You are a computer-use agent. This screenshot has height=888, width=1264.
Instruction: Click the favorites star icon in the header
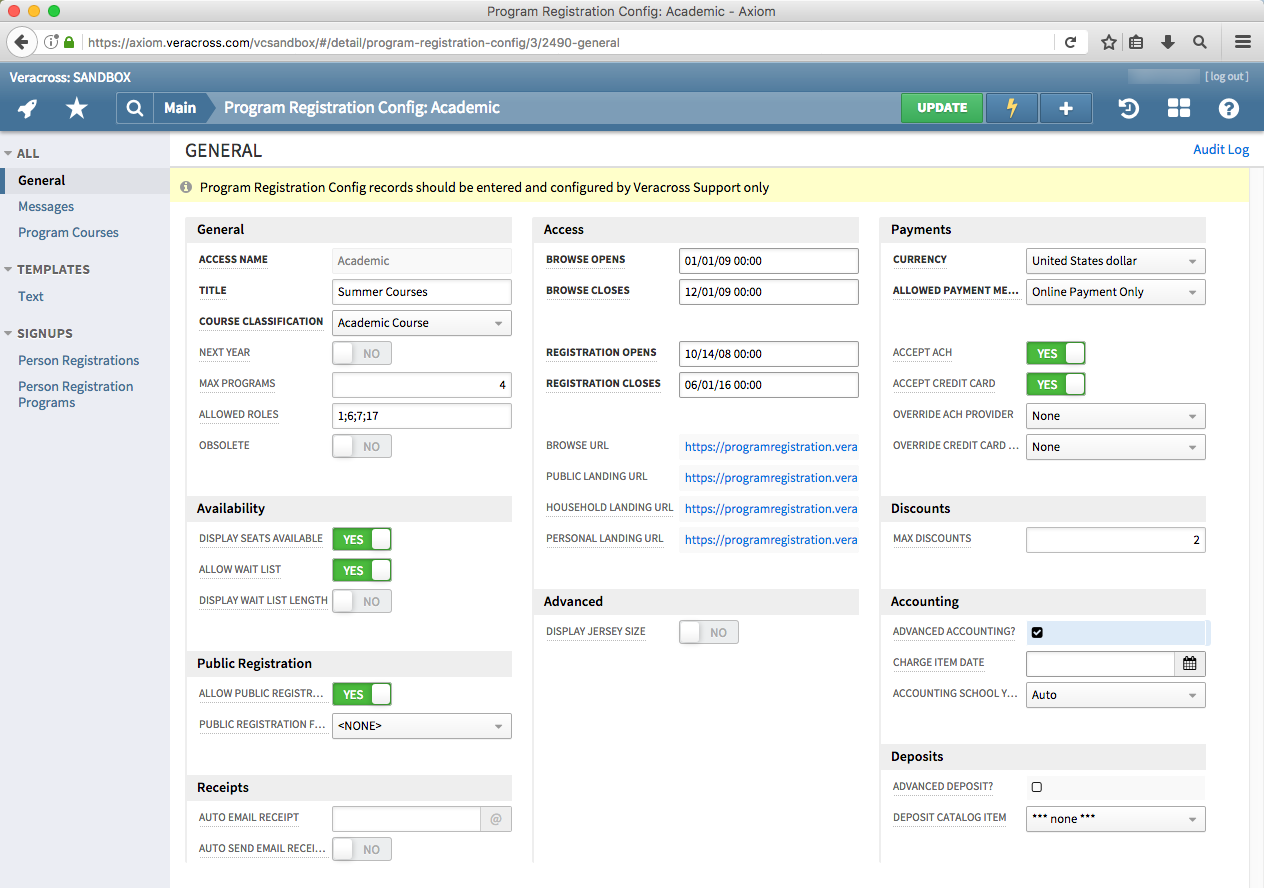pyautogui.click(x=76, y=108)
